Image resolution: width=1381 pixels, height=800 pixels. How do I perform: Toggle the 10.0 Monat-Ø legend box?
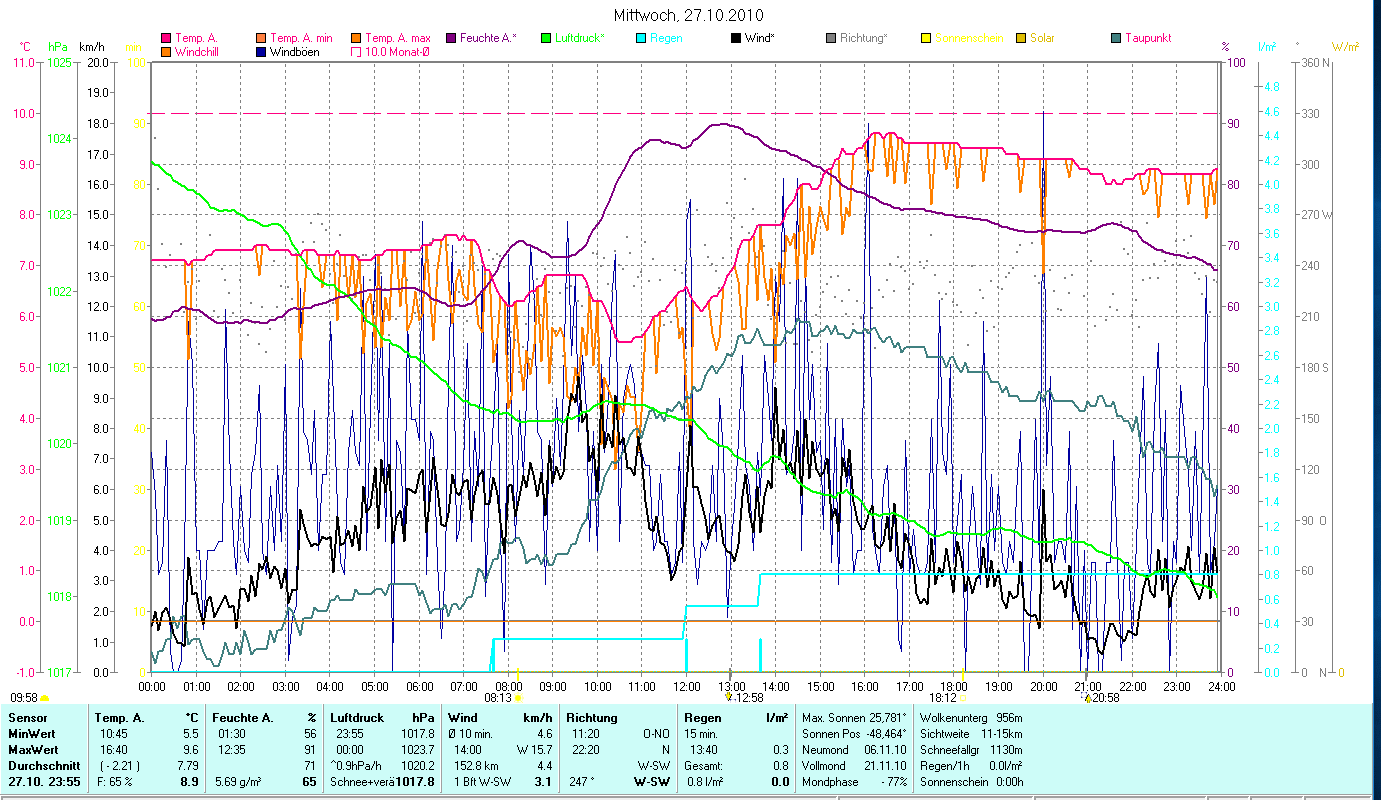coord(356,51)
